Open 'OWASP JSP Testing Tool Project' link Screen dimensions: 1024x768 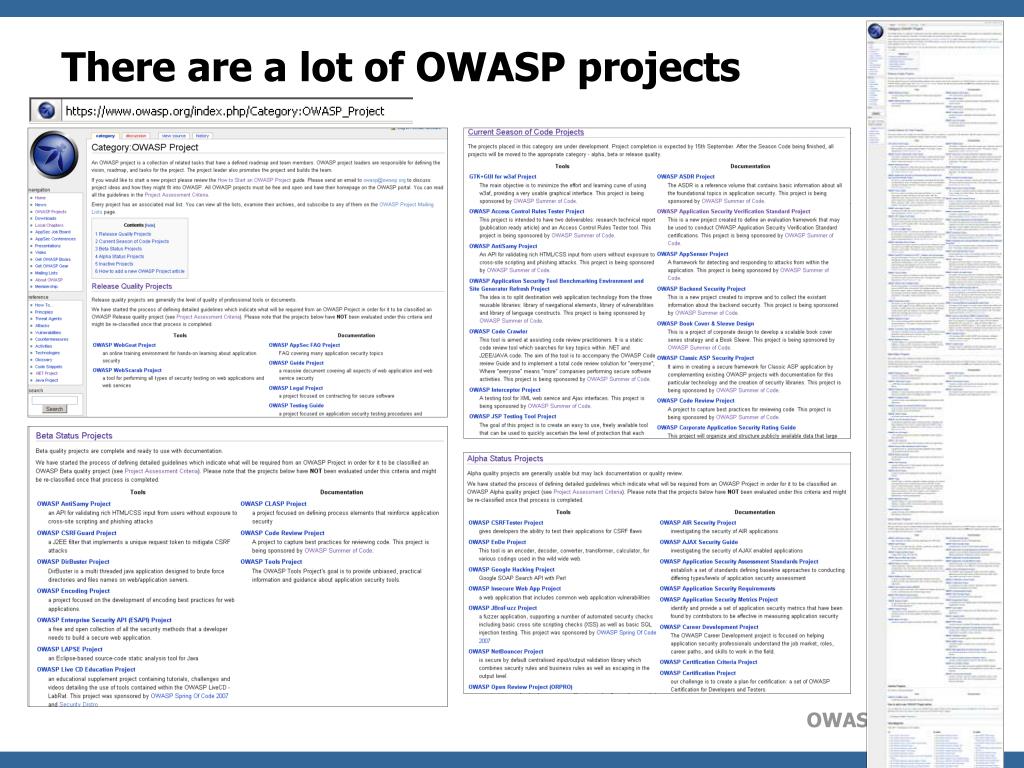(x=513, y=416)
